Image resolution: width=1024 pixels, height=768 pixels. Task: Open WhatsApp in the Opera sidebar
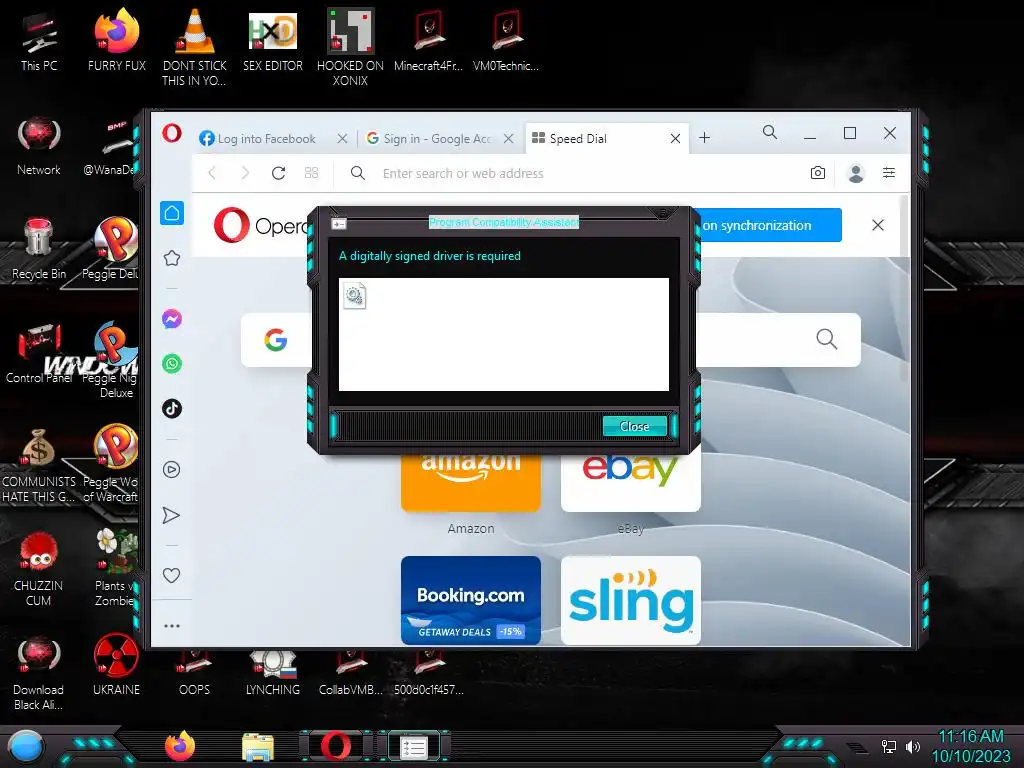172,364
